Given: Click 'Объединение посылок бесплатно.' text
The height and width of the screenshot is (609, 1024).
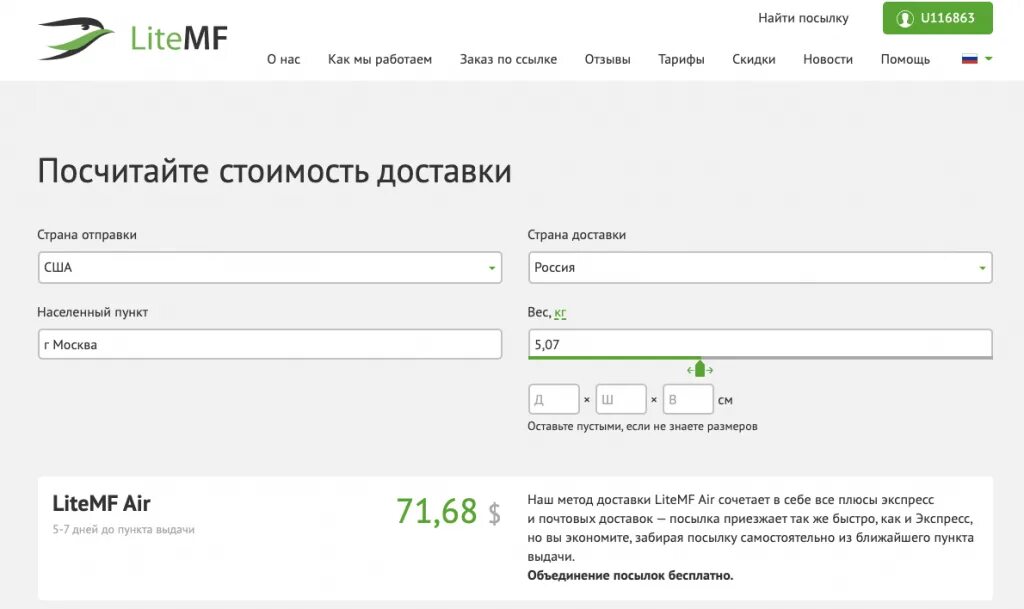Looking at the screenshot, I should pyautogui.click(x=630, y=576).
